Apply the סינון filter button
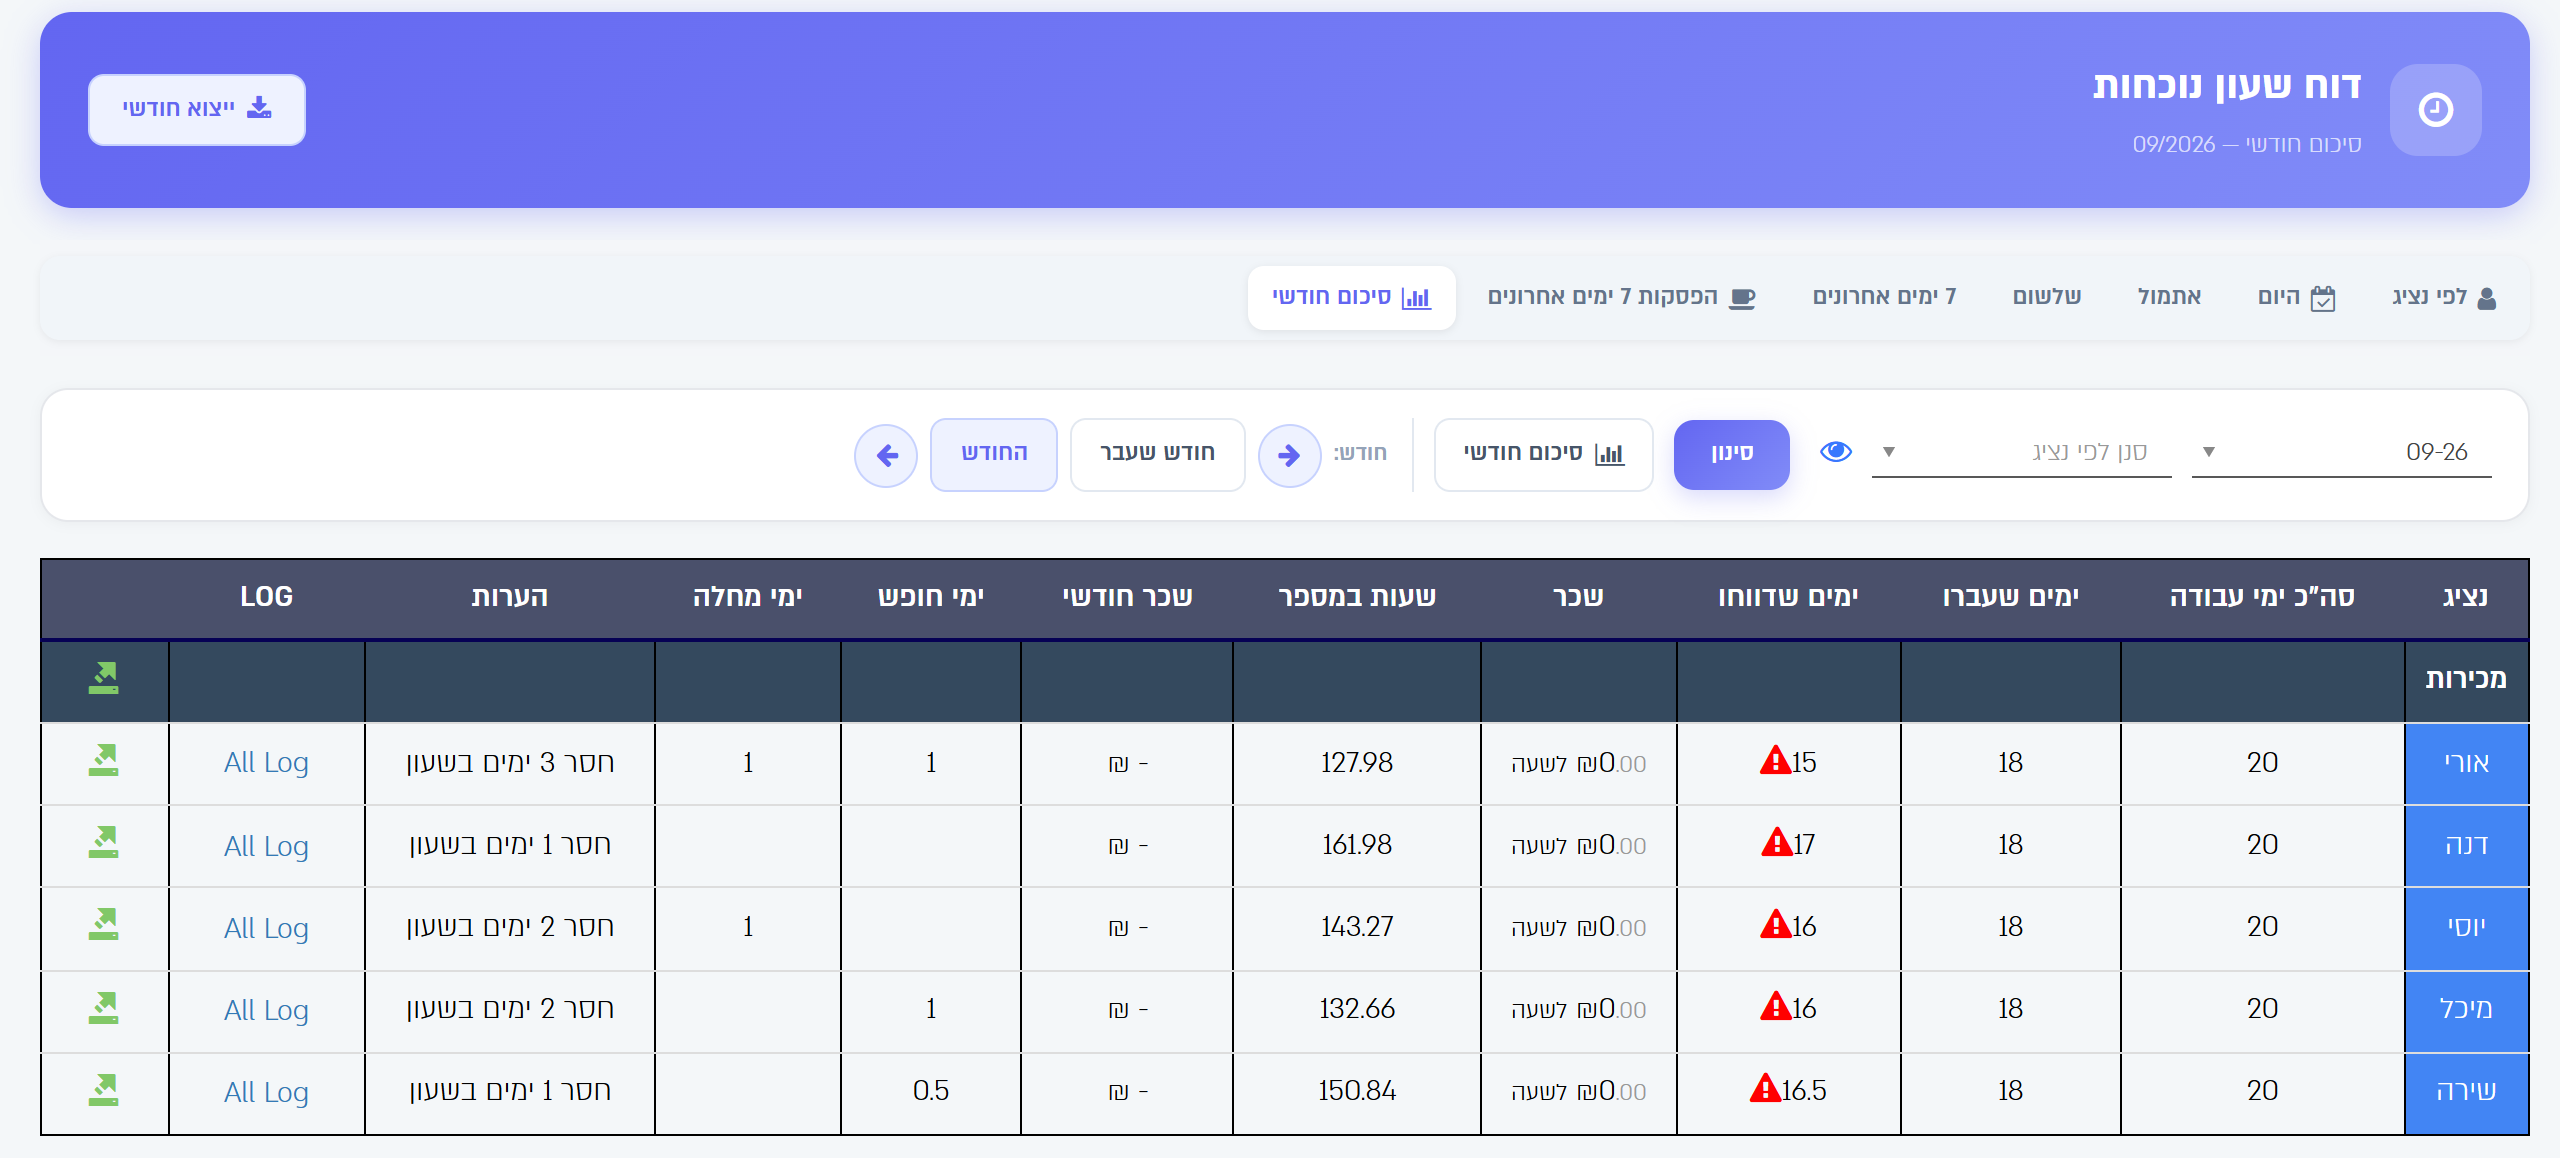2560x1158 pixels. 1731,454
